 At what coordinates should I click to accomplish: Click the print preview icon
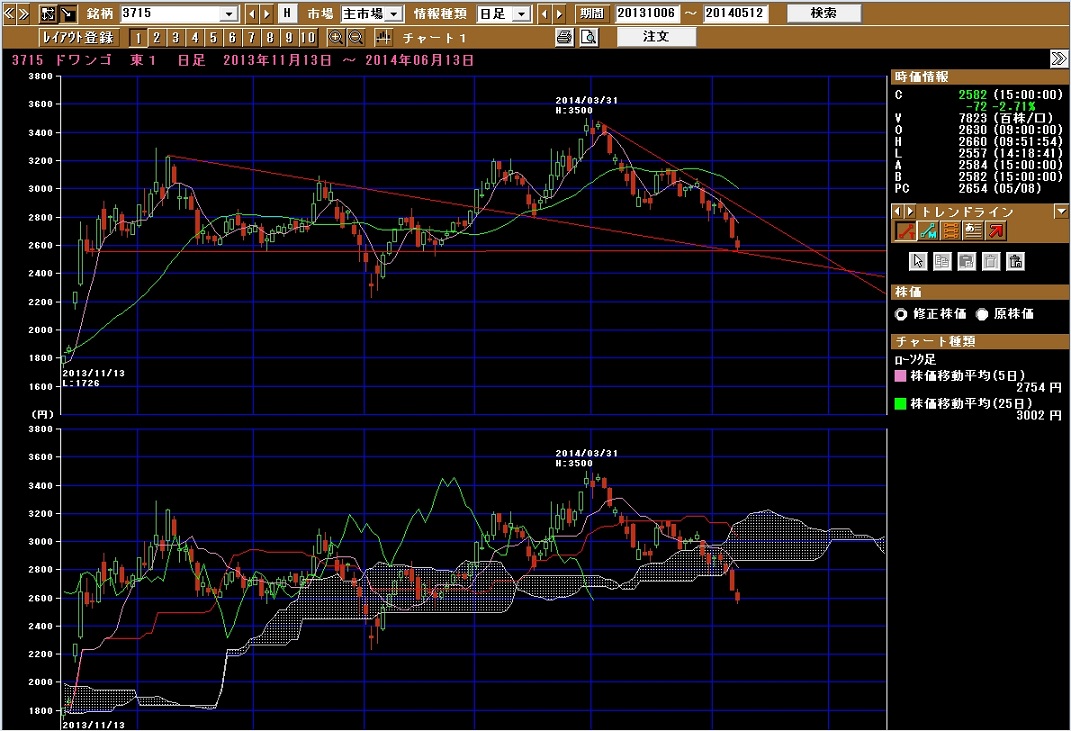(x=589, y=38)
